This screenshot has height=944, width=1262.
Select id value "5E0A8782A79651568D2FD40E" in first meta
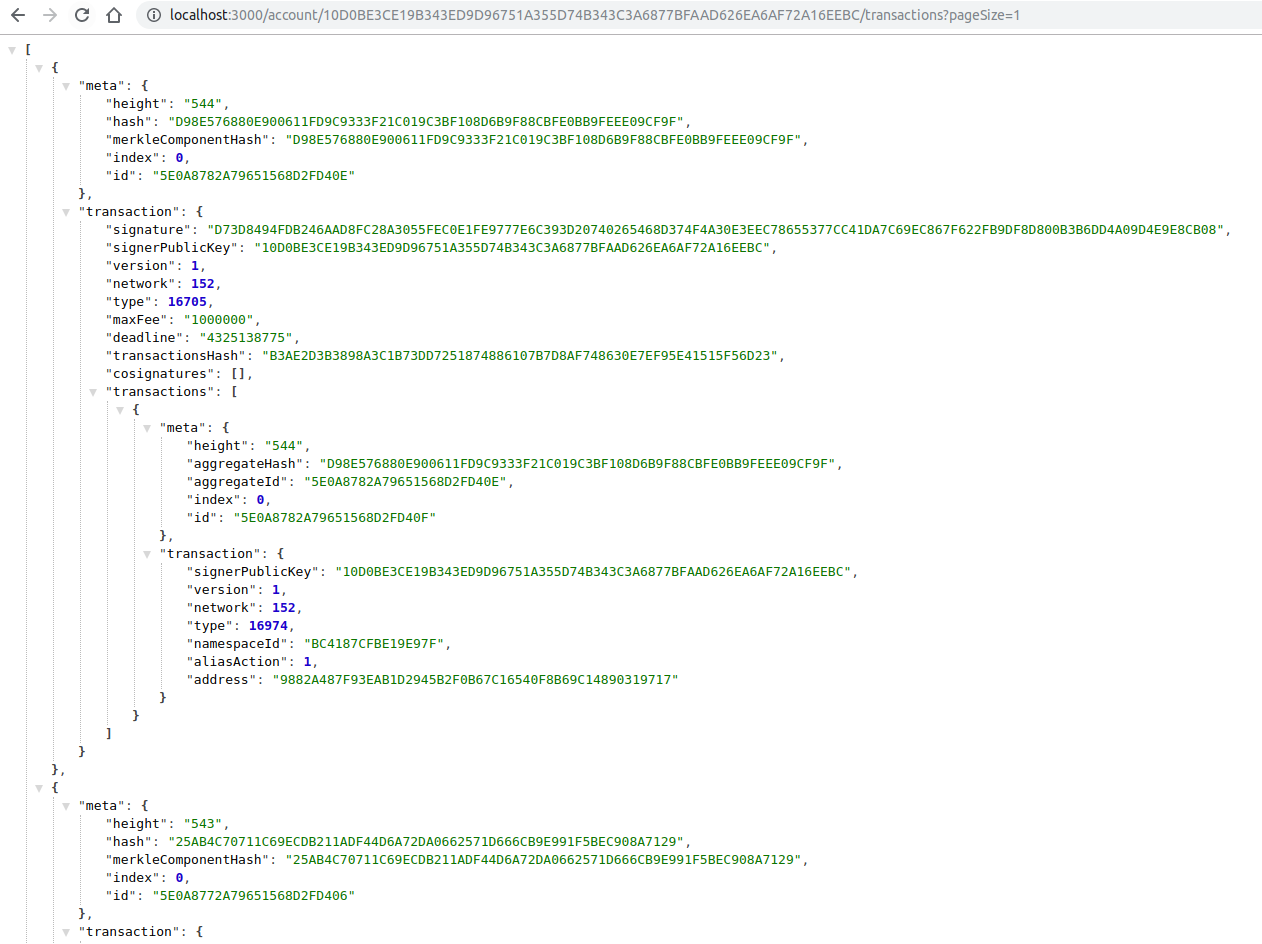[x=253, y=176]
